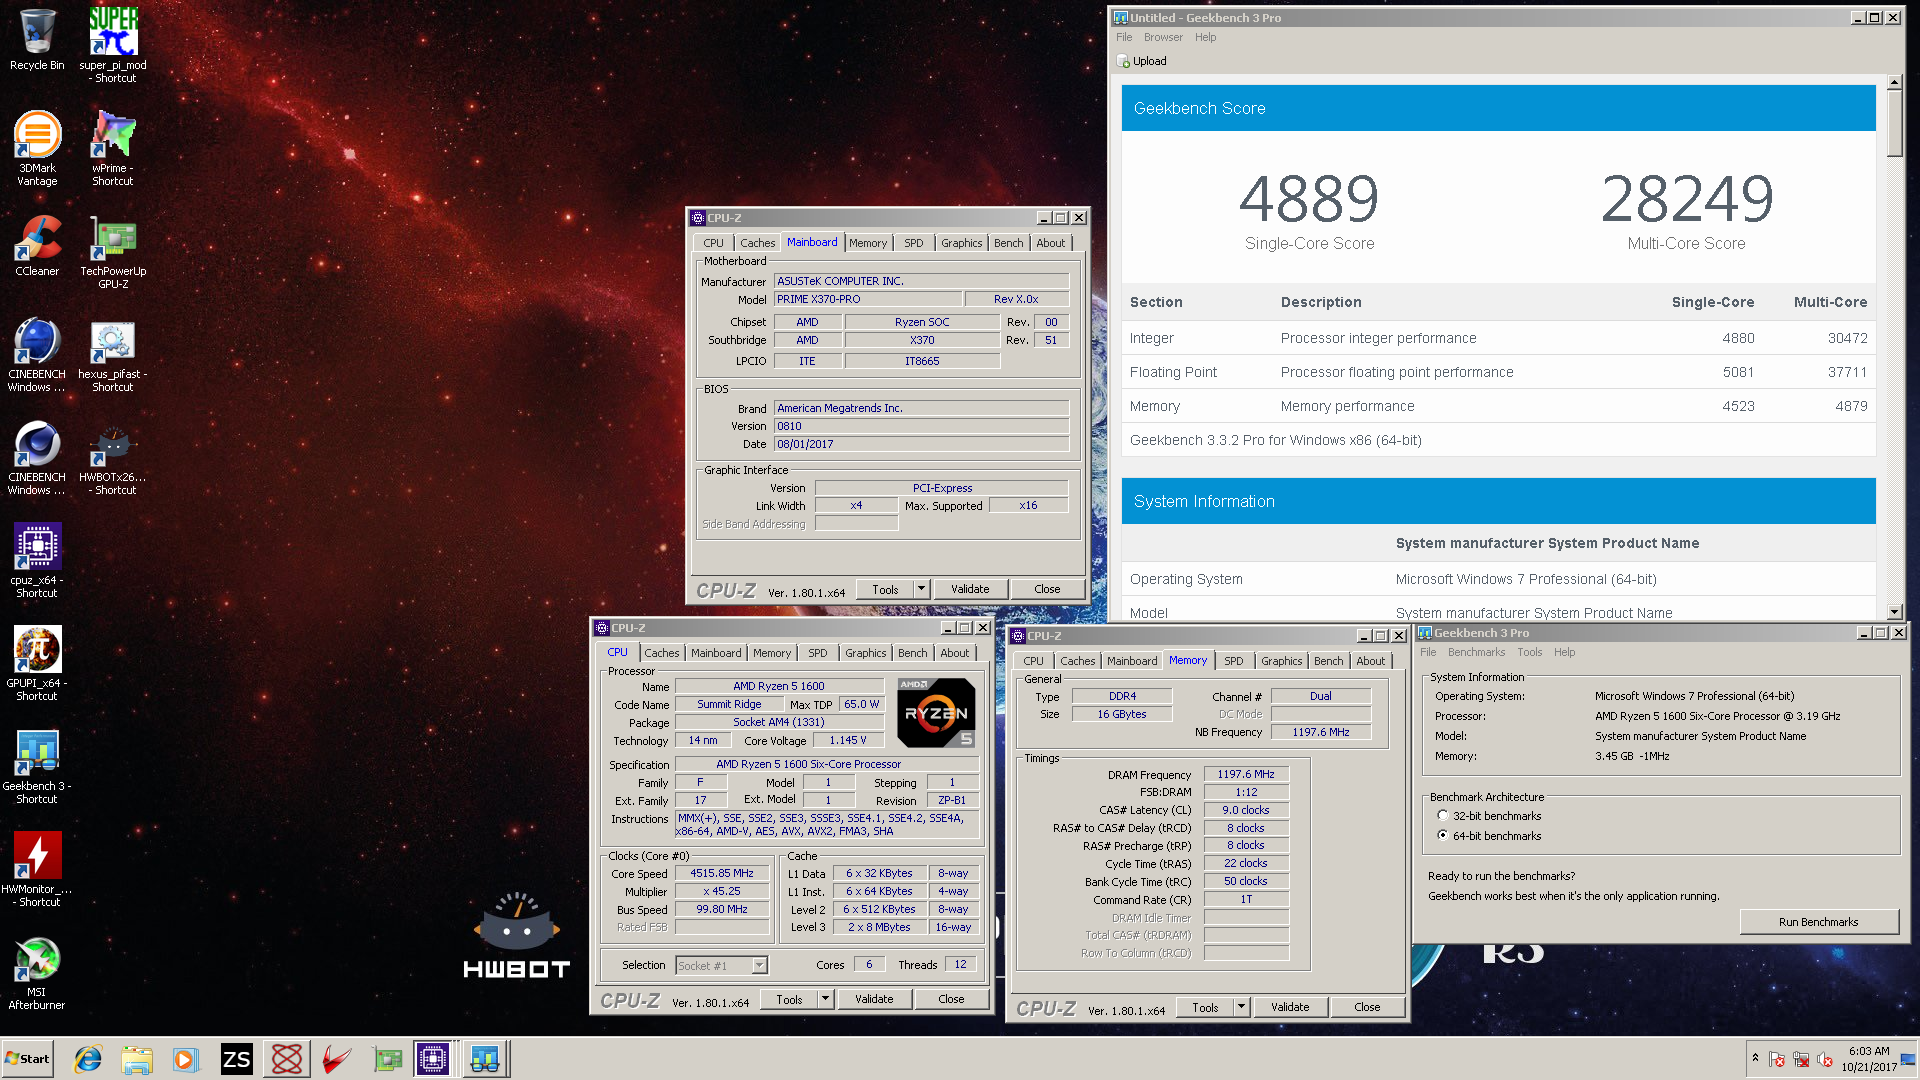Open Help menu in Geekbench results window
The height and width of the screenshot is (1080, 1920).
pos(1205,37)
